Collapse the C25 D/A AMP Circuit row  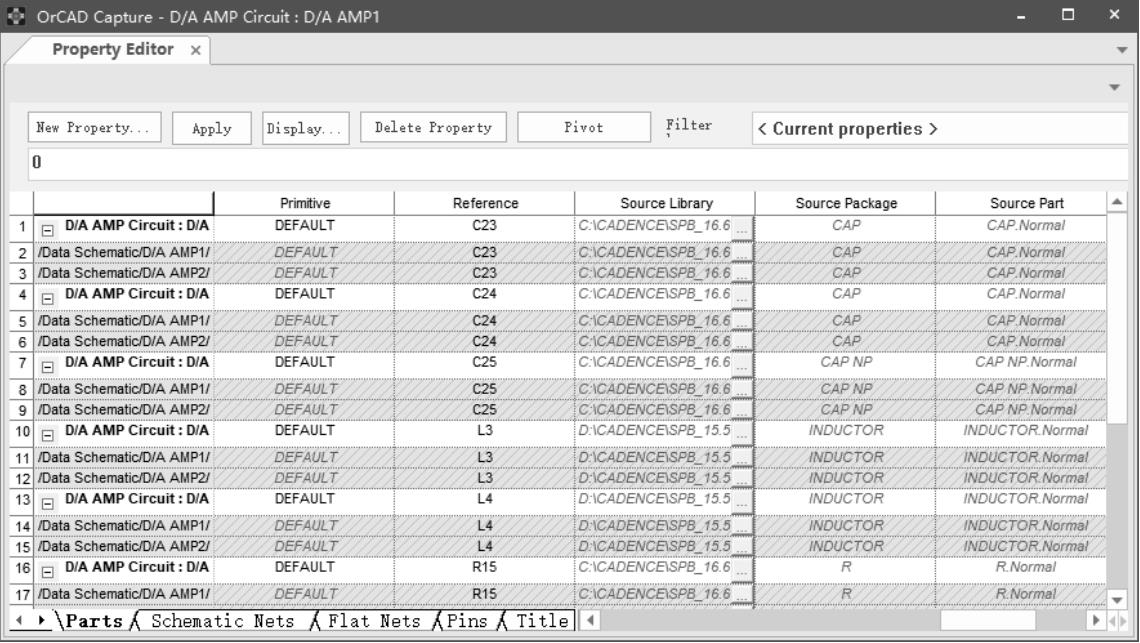coord(48,367)
